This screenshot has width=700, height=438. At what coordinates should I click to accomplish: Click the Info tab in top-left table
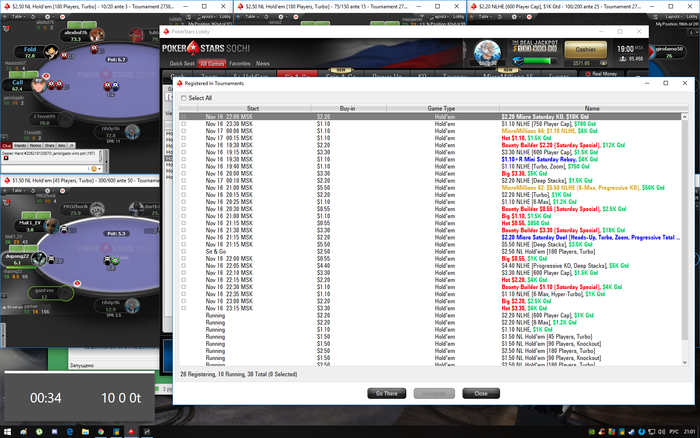click(62, 146)
